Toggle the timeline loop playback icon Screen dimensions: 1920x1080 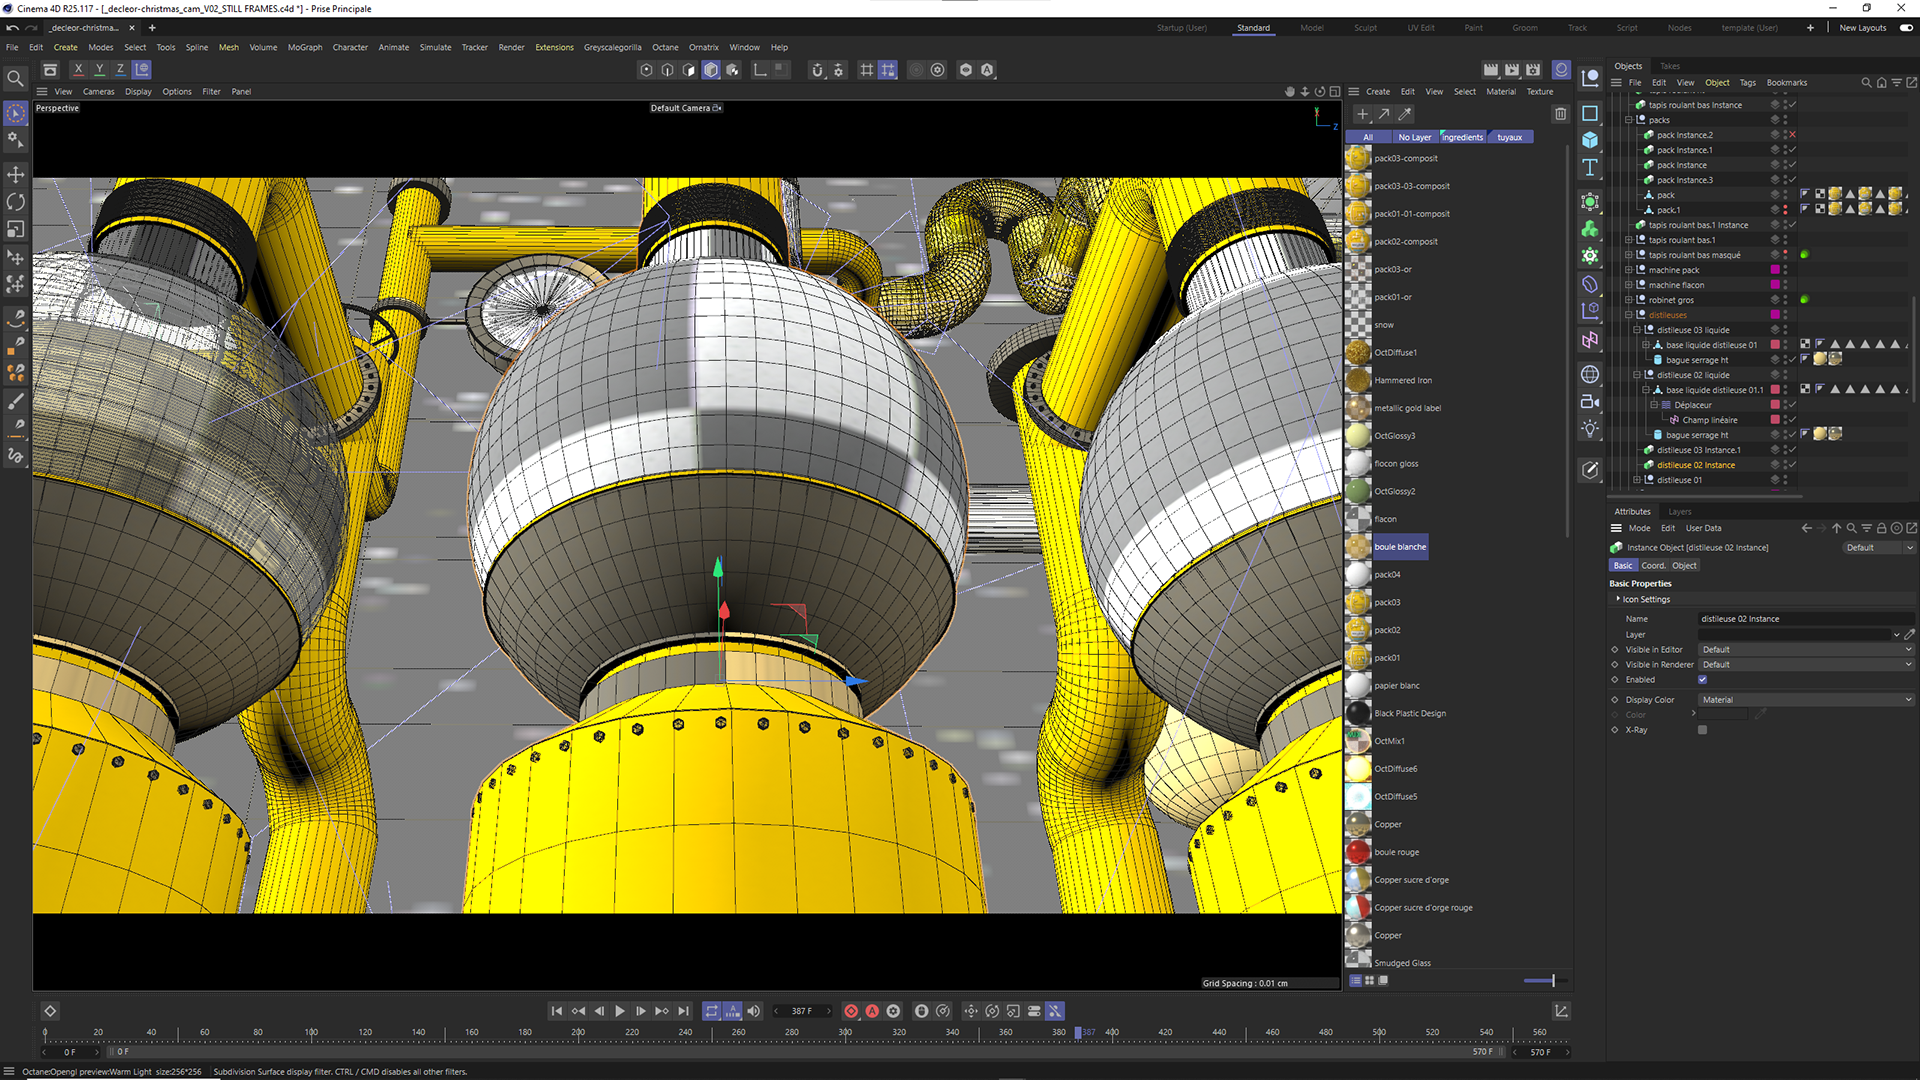click(x=711, y=1011)
